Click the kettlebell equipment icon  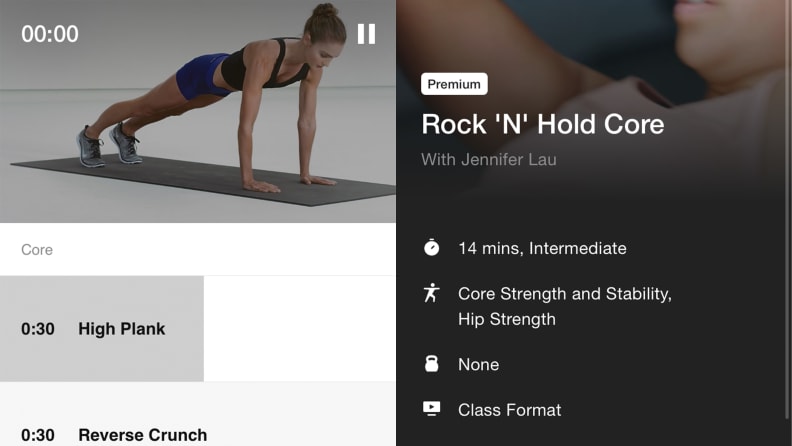coord(431,364)
